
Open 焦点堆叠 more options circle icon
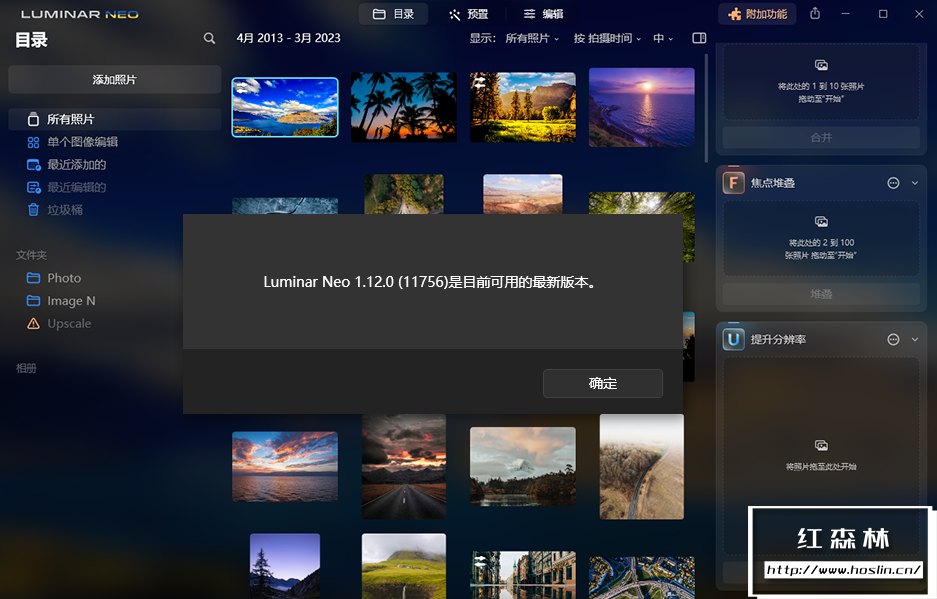(893, 183)
